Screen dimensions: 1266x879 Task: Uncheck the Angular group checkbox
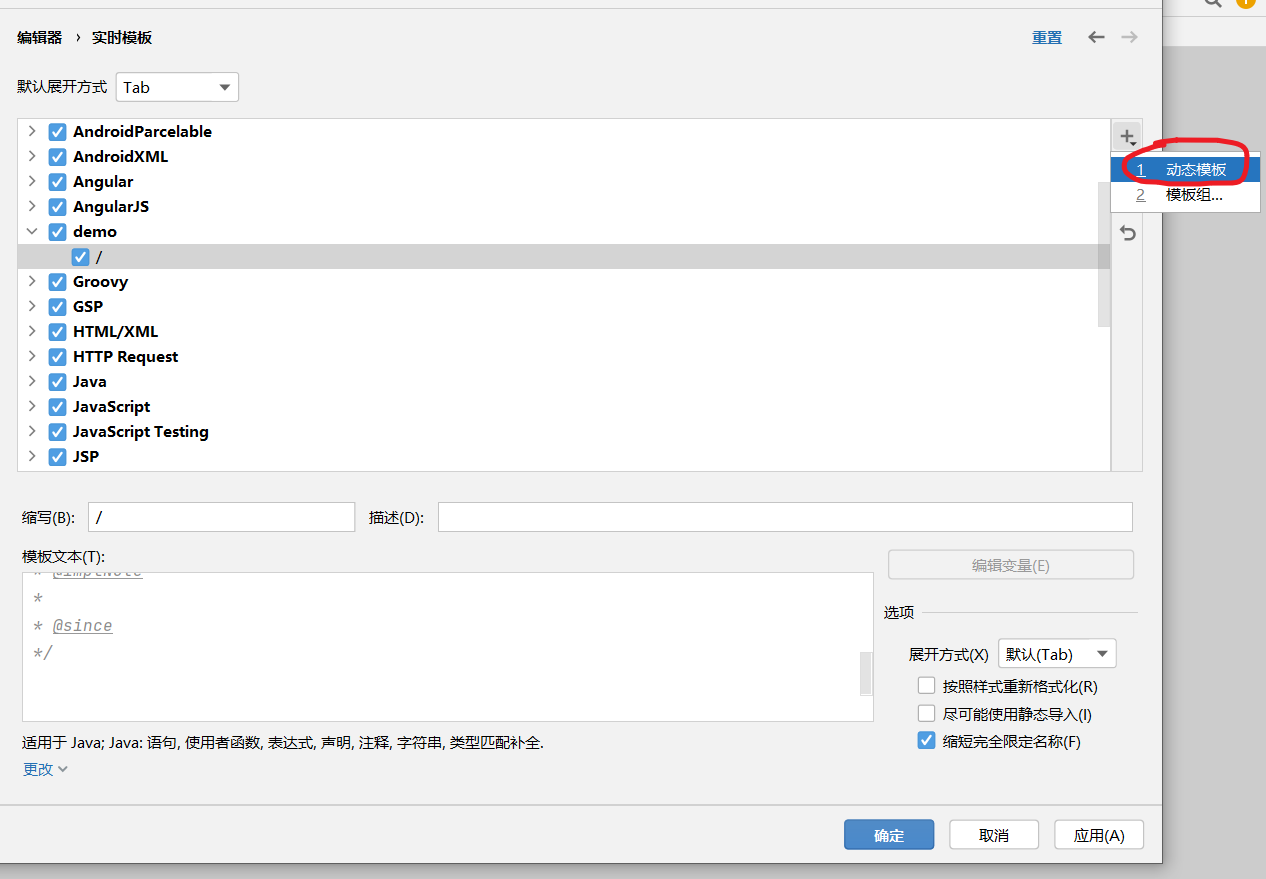click(x=58, y=181)
